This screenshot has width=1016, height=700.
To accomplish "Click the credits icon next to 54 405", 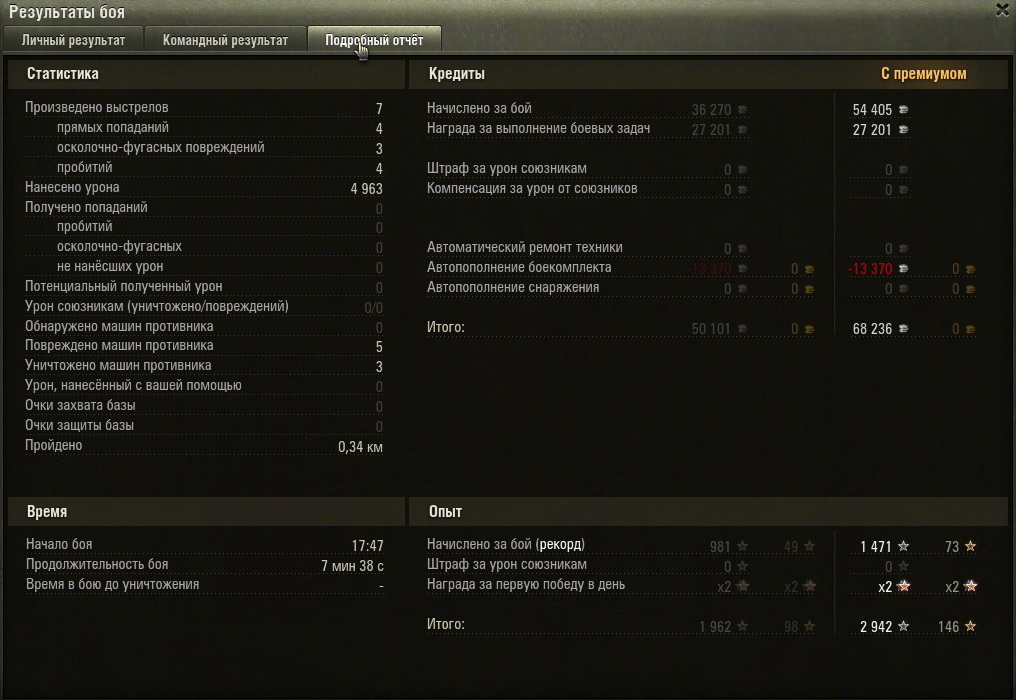I will pyautogui.click(x=903, y=110).
